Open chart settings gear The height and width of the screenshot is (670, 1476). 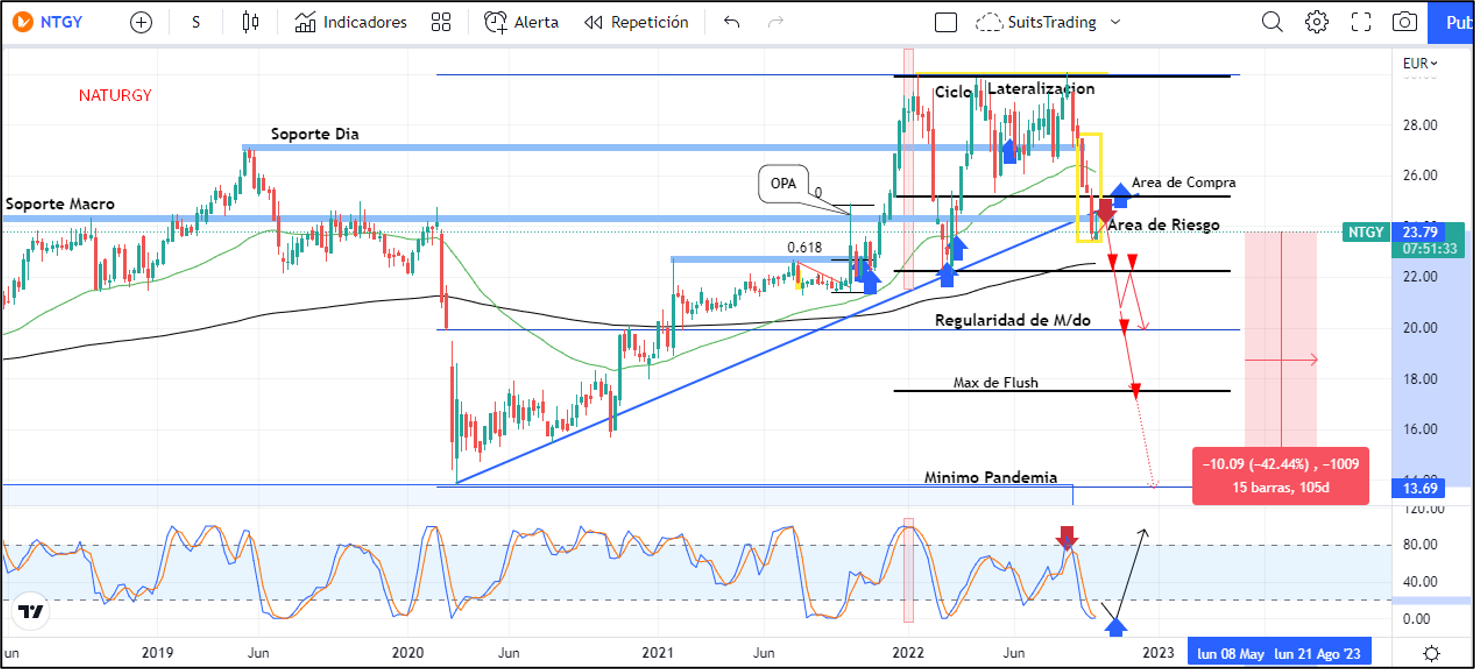1316,22
